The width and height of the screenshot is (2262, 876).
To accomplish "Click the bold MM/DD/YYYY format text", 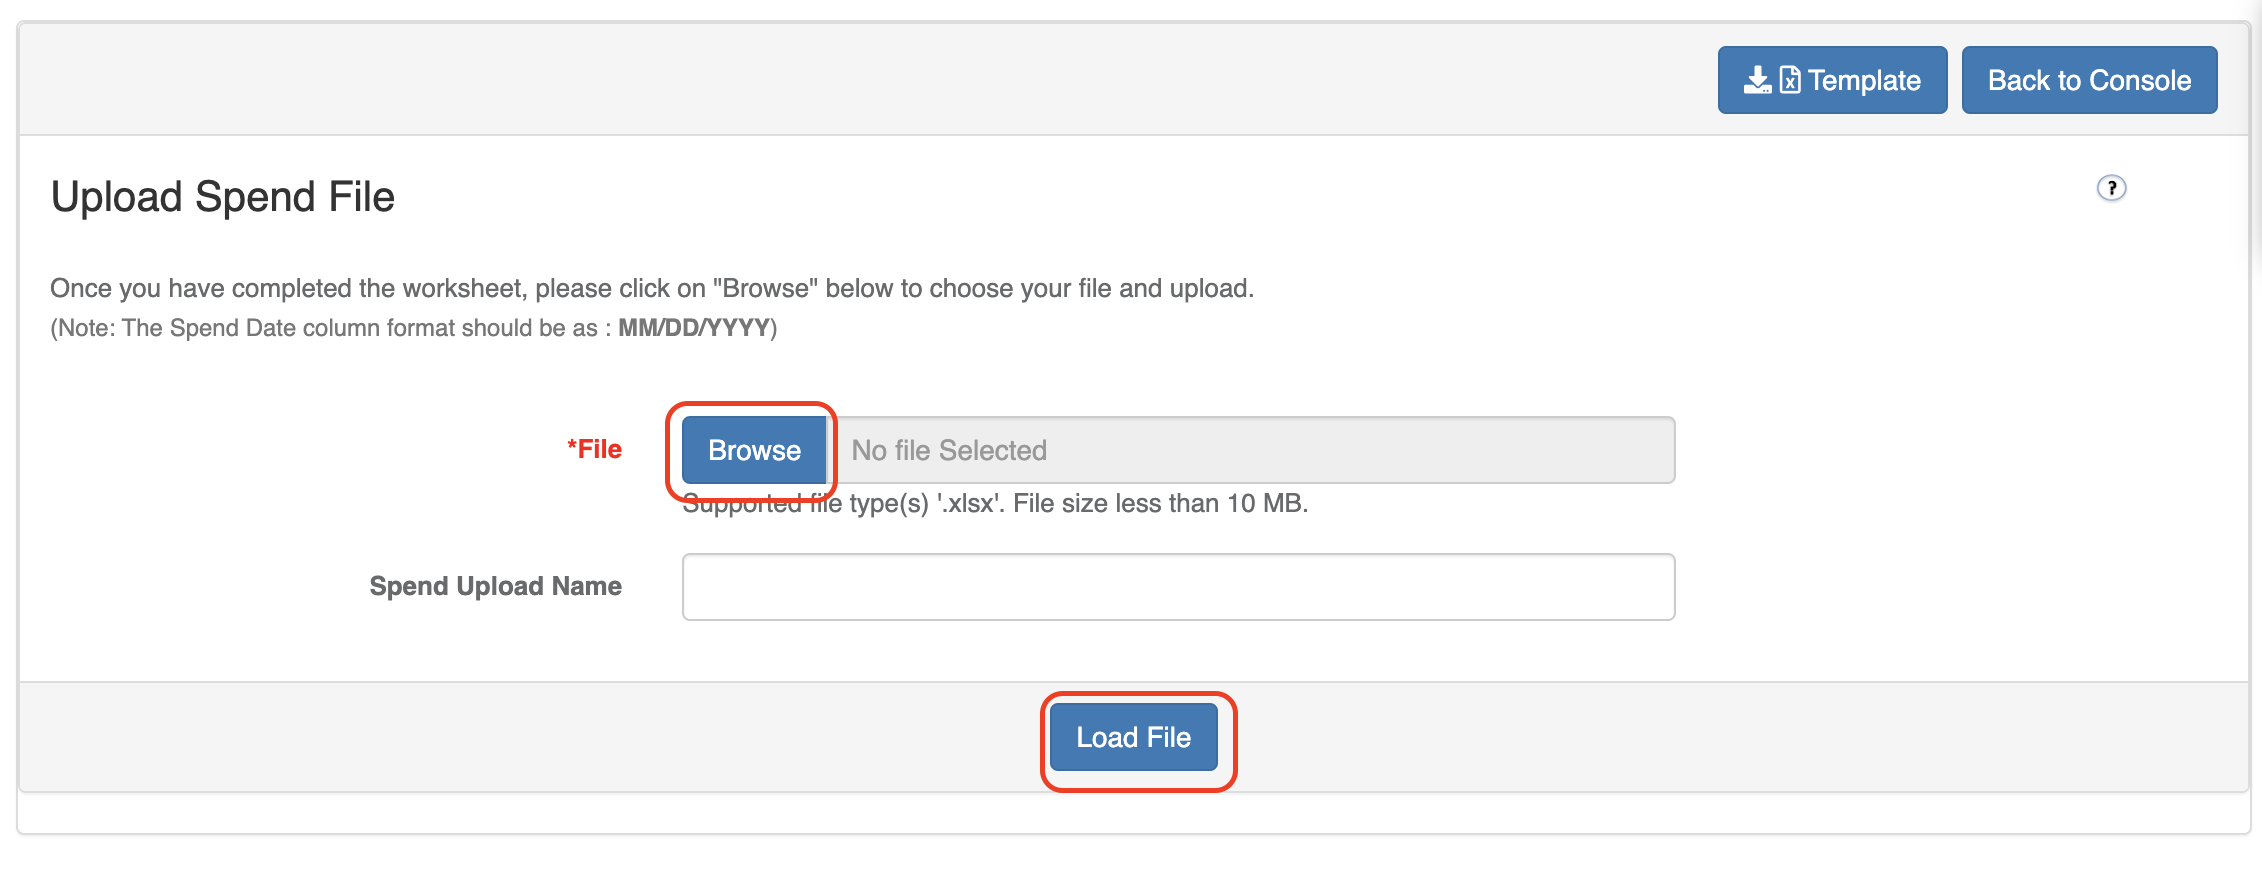I will click(694, 328).
